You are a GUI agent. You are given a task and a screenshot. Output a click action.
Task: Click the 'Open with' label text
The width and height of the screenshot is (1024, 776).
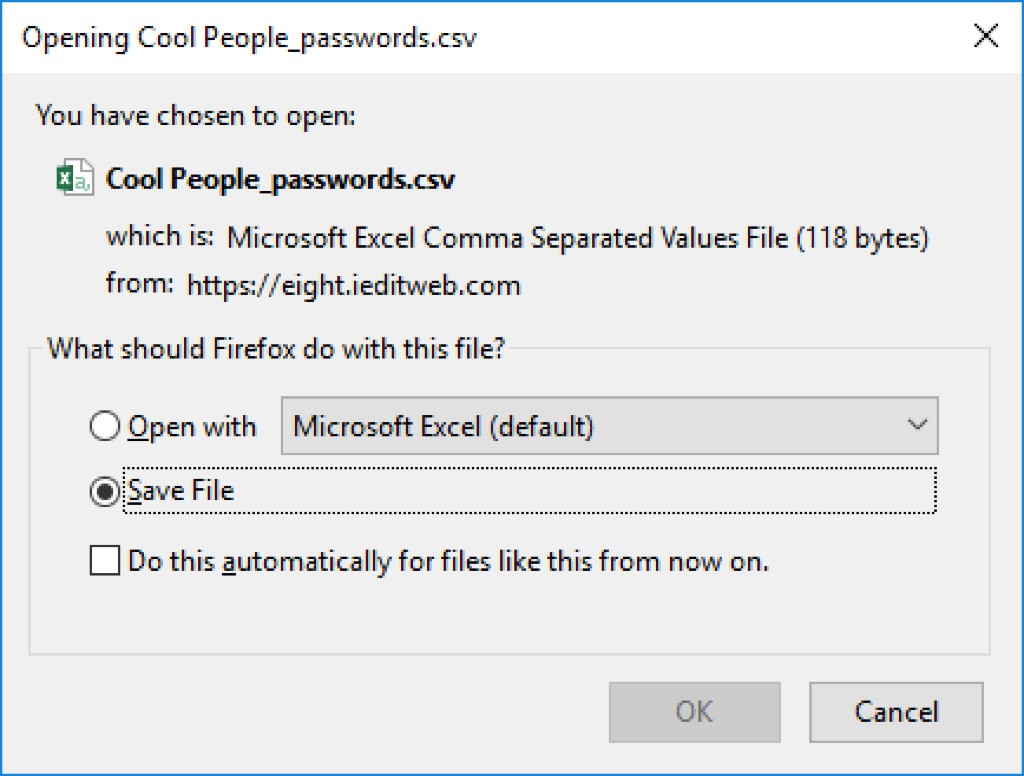pyautogui.click(x=192, y=427)
